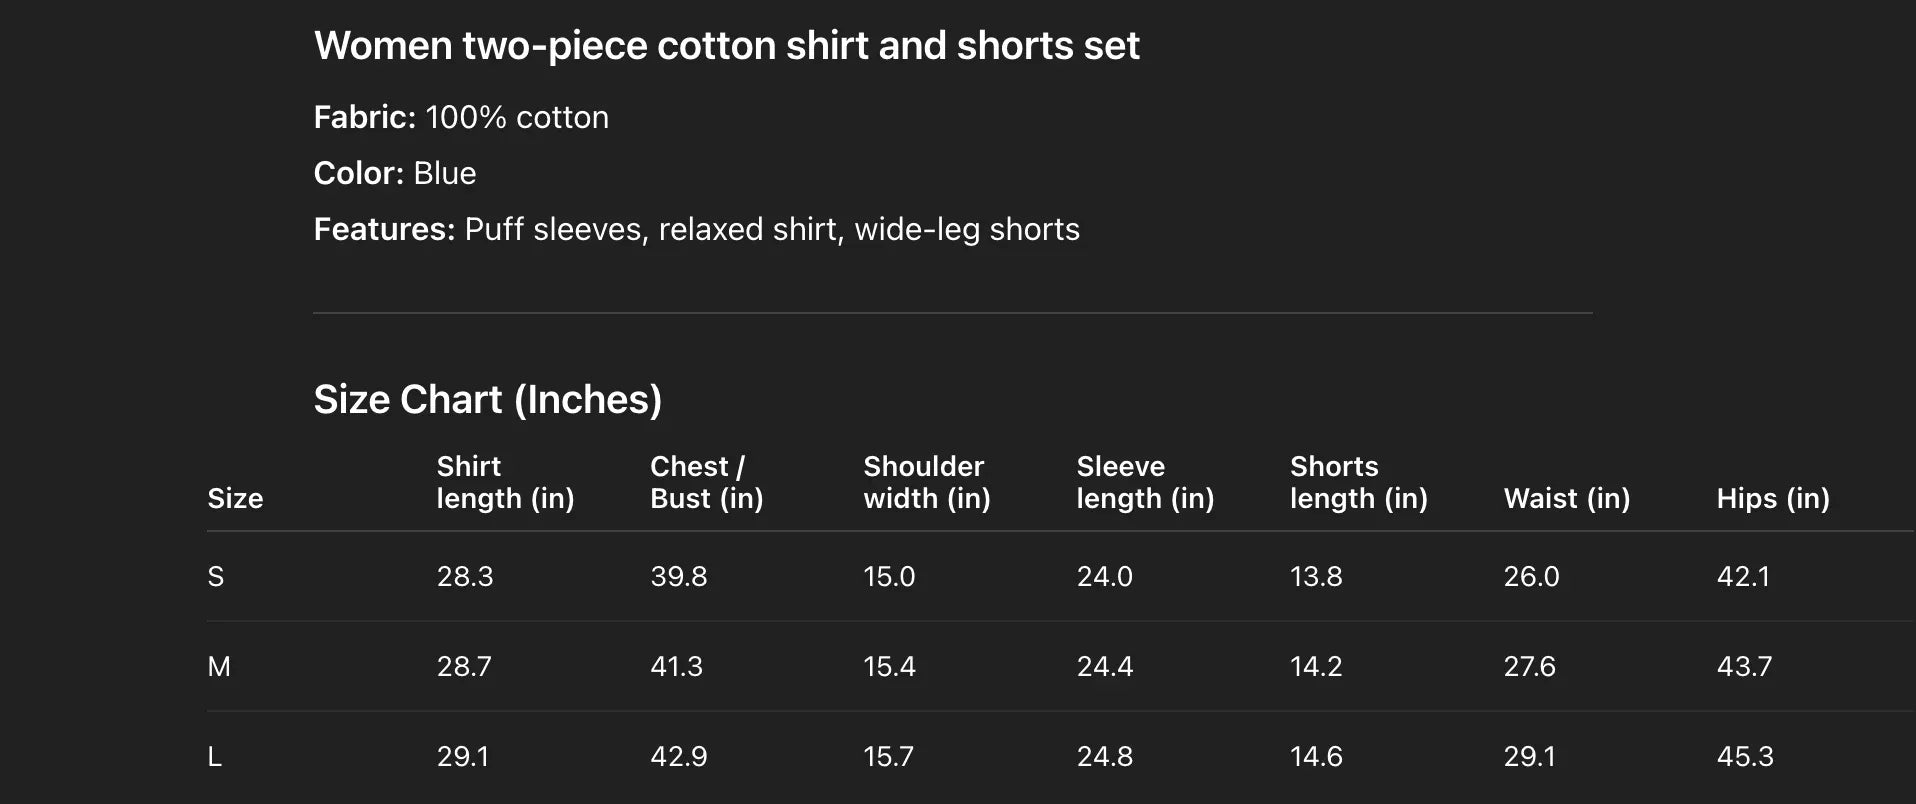Select the M size row label
This screenshot has height=804, width=1916.
click(x=219, y=667)
